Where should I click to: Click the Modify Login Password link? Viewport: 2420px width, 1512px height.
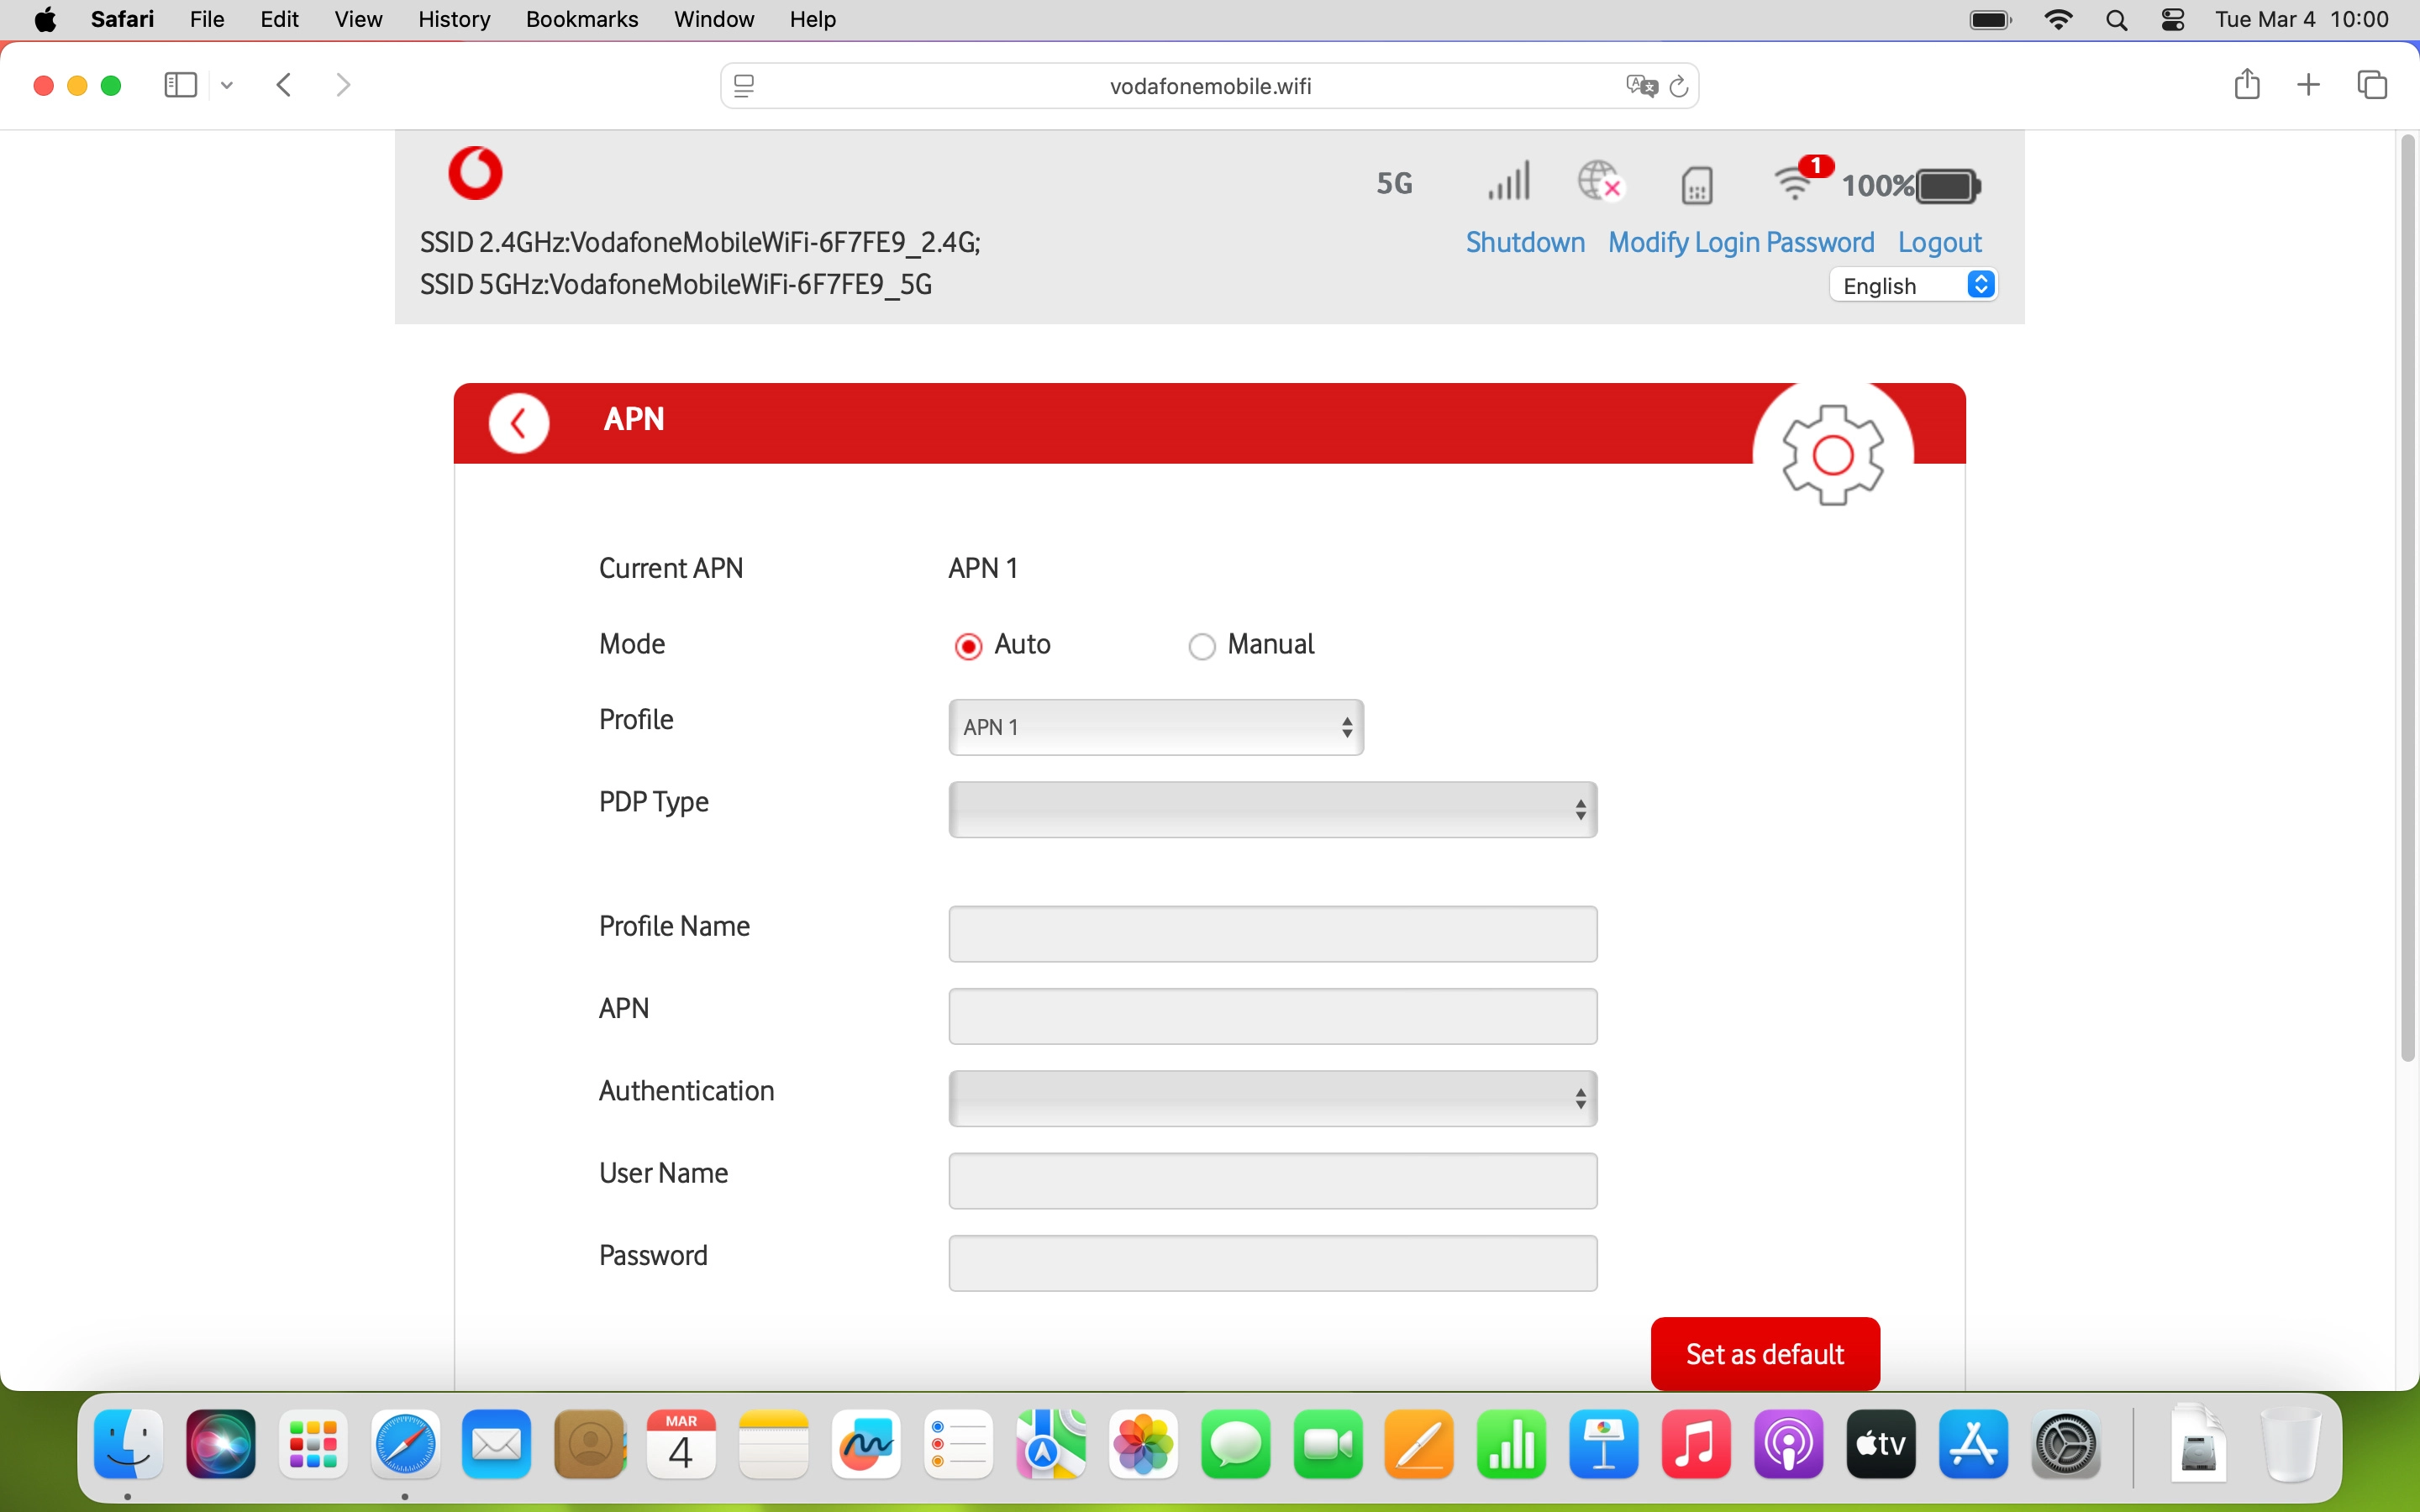point(1740,243)
